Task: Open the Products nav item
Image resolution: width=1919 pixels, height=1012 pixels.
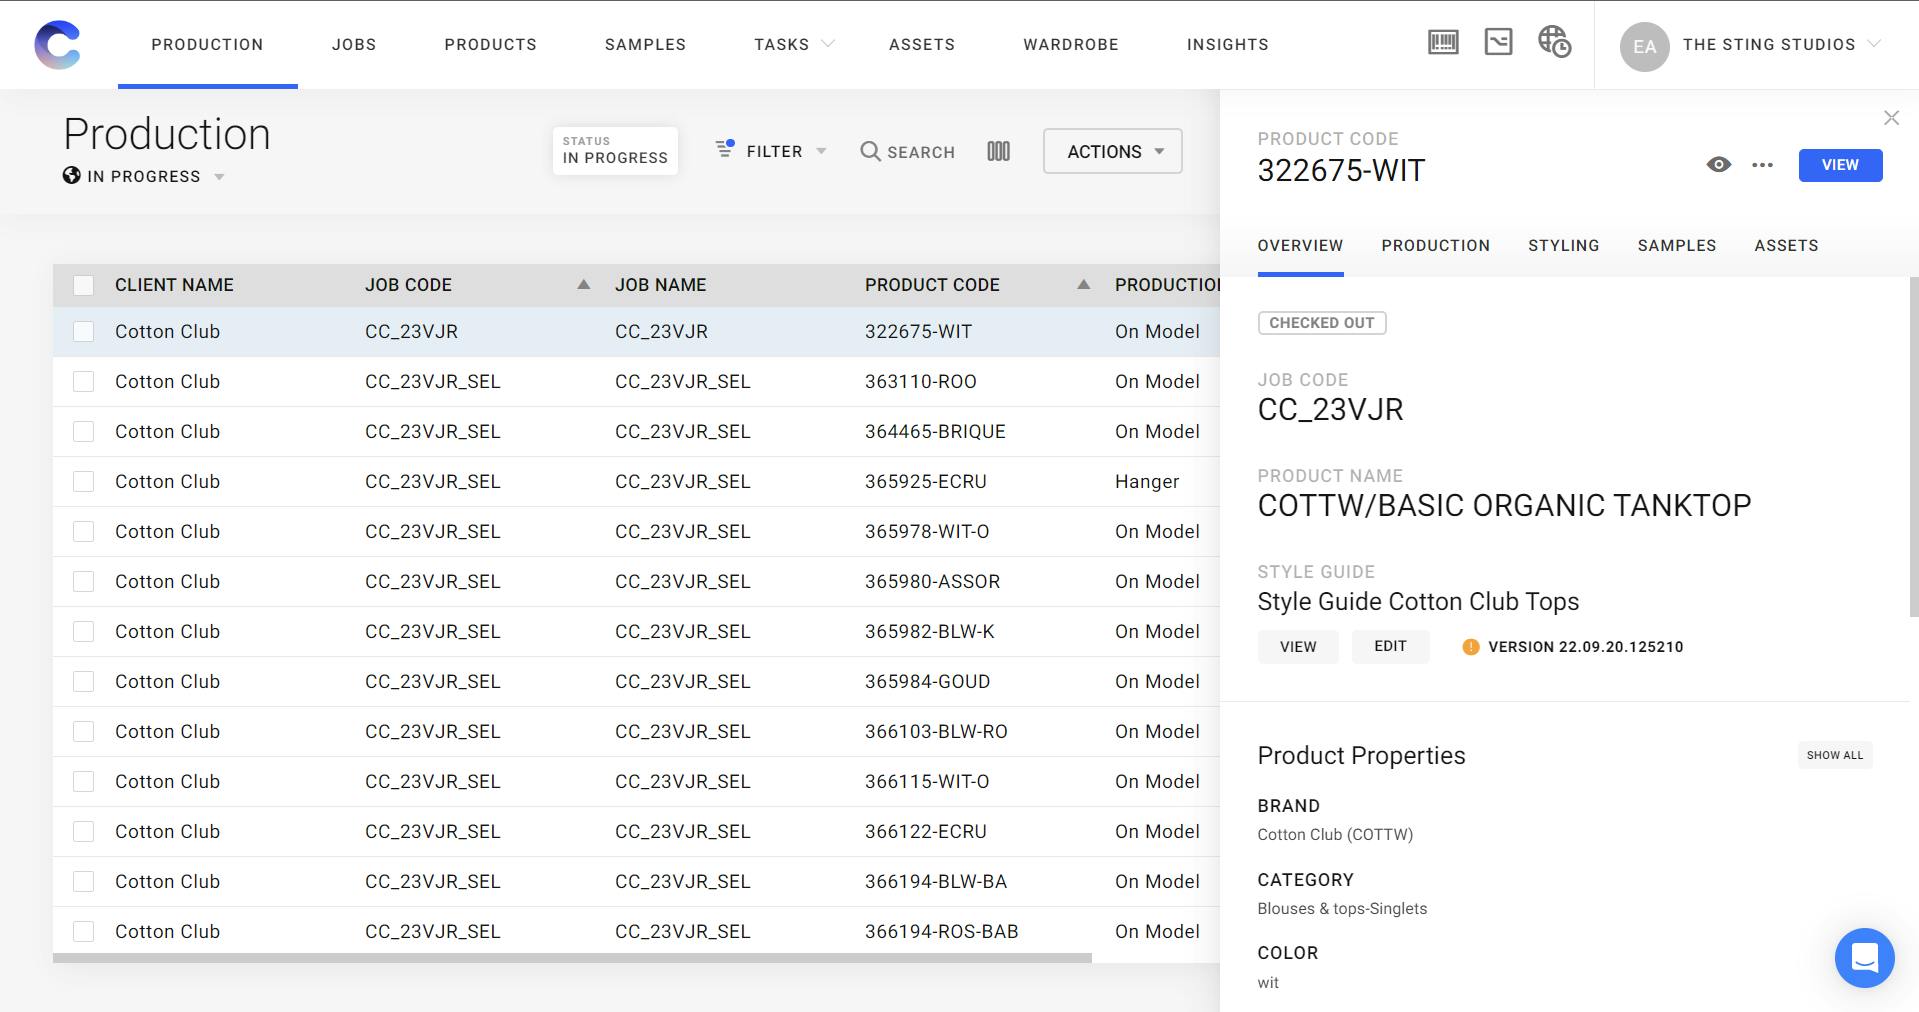Action: tap(490, 44)
